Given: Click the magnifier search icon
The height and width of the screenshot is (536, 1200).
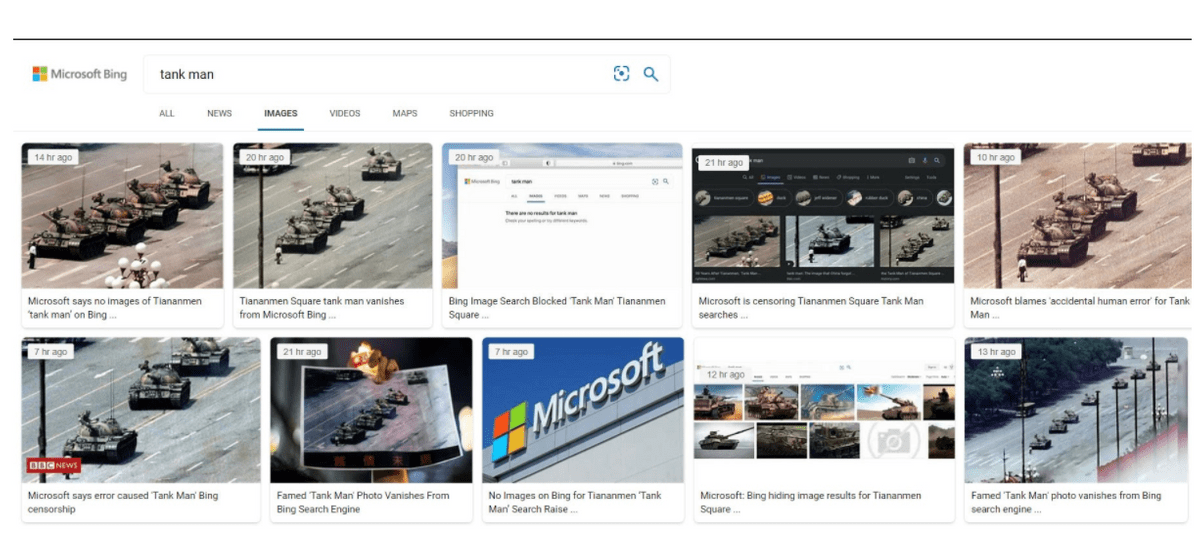Looking at the screenshot, I should click(651, 74).
